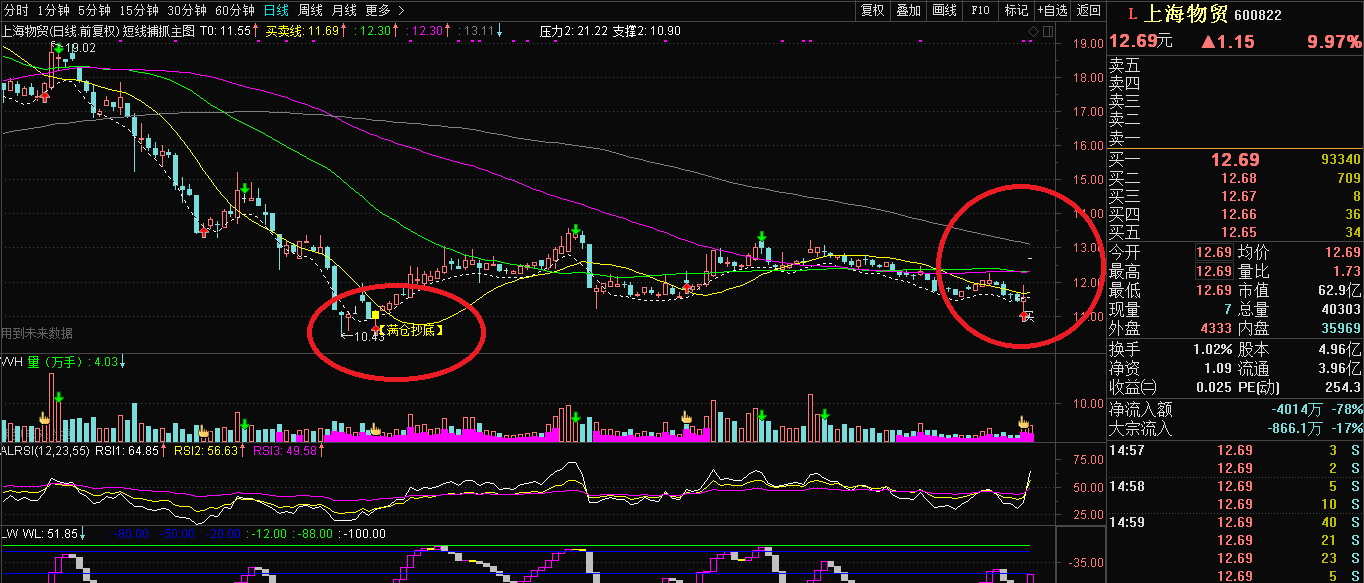Click the red up triangle next to 1.15

tap(1208, 42)
